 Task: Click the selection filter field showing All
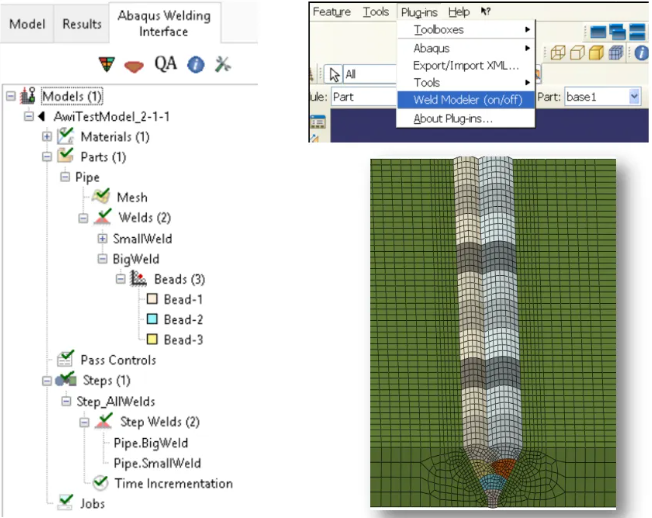coord(370,74)
